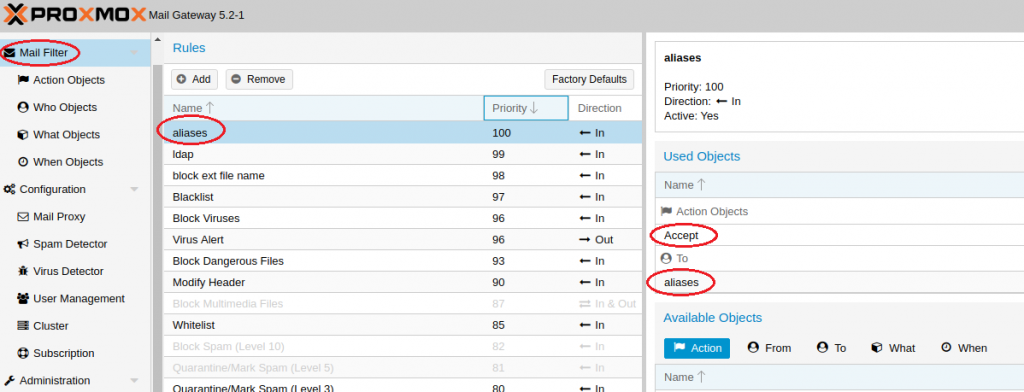
Task: Click Out direction of Virus Alert
Action: tap(596, 240)
